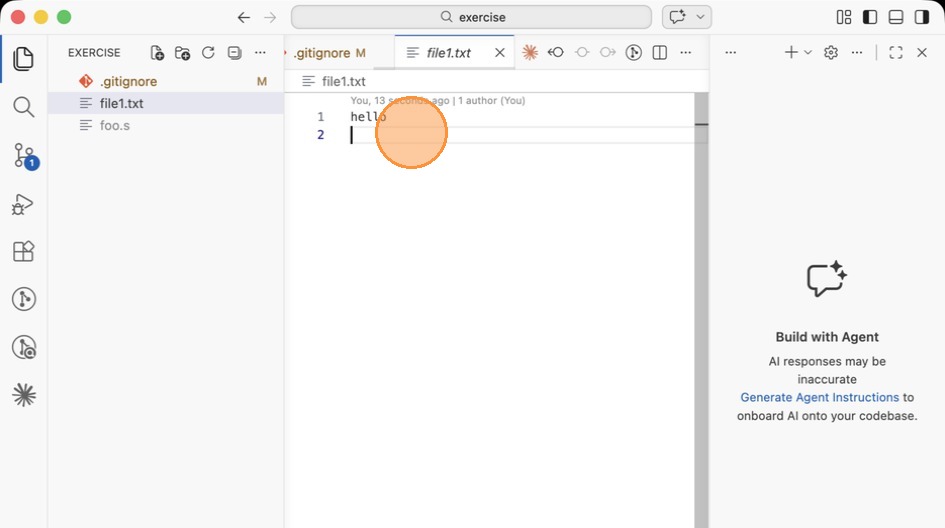Expand the new chat dropdown chevron
The image size is (945, 528).
[808, 53]
